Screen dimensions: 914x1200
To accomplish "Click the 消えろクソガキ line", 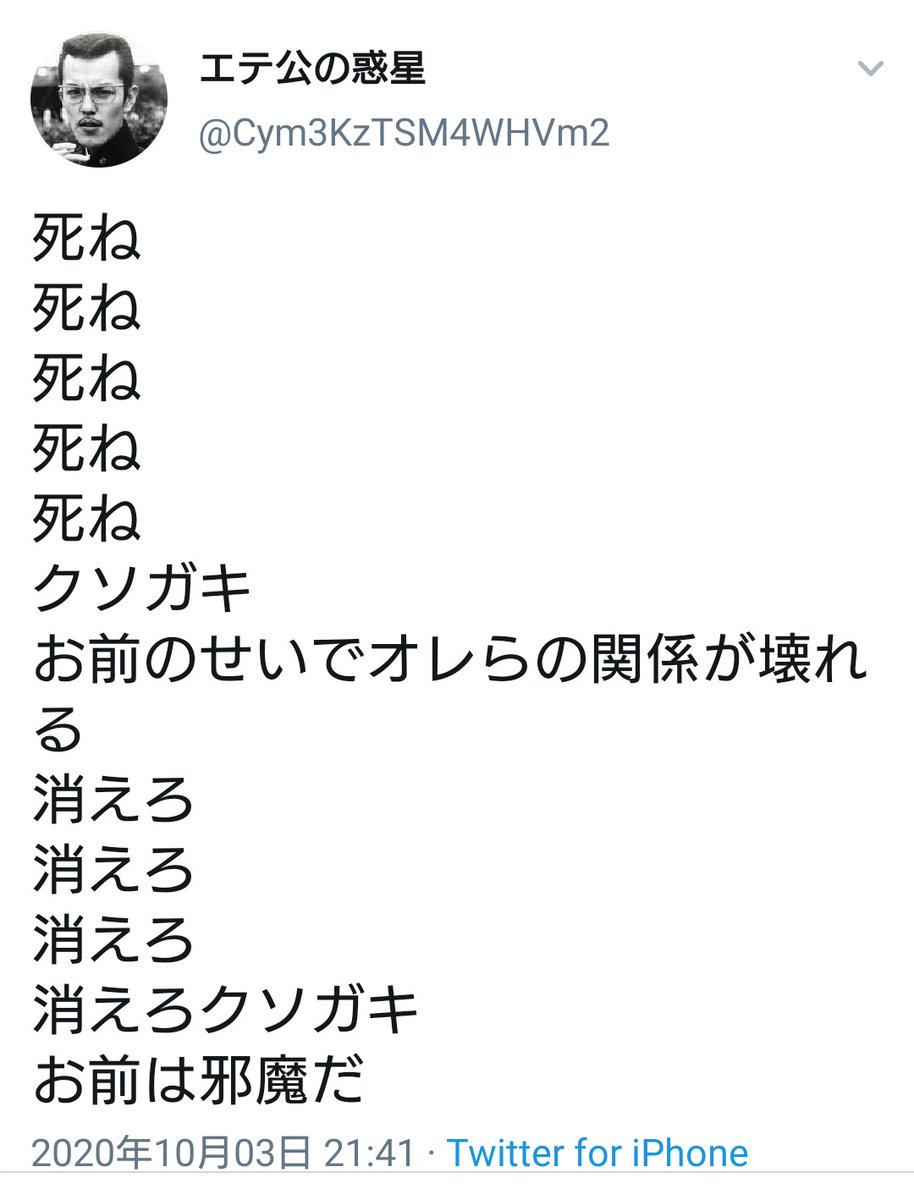I will tap(225, 1012).
